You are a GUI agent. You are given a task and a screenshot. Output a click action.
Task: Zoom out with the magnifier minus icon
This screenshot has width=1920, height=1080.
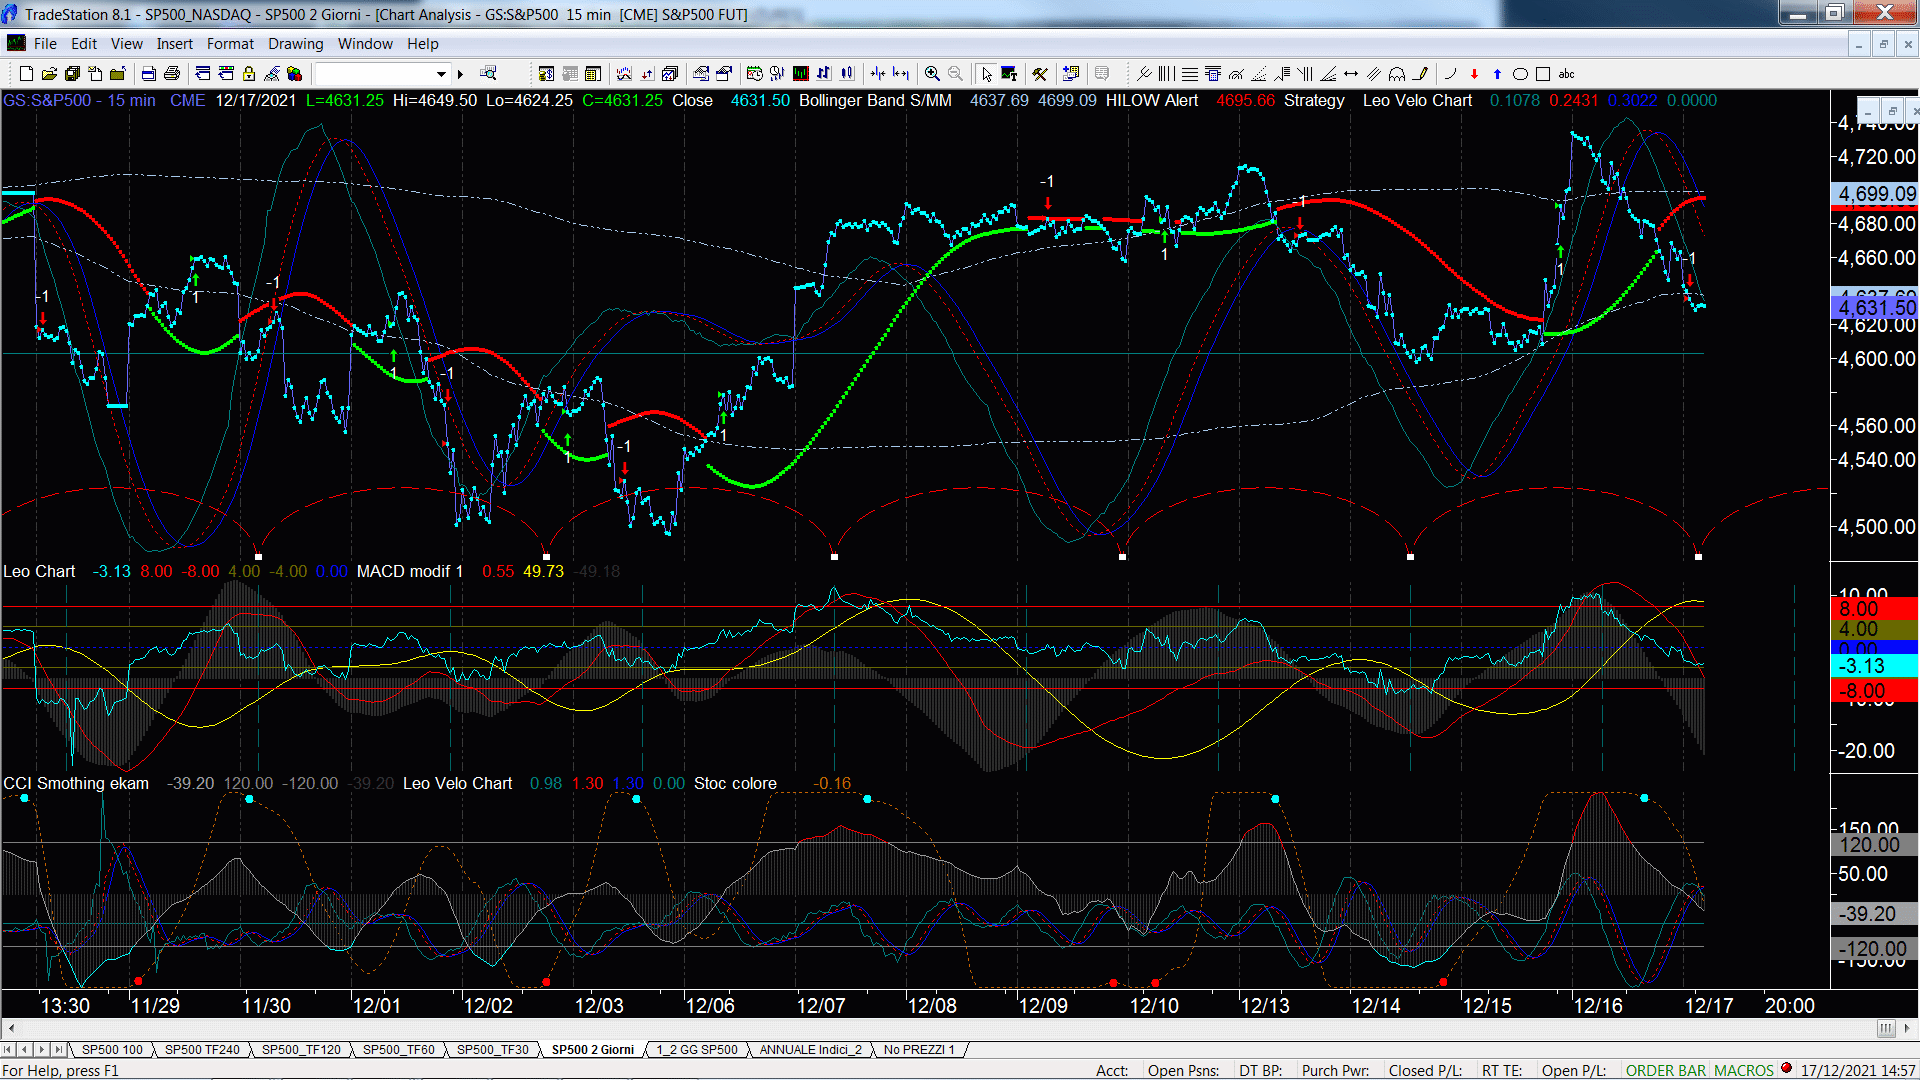coord(955,74)
